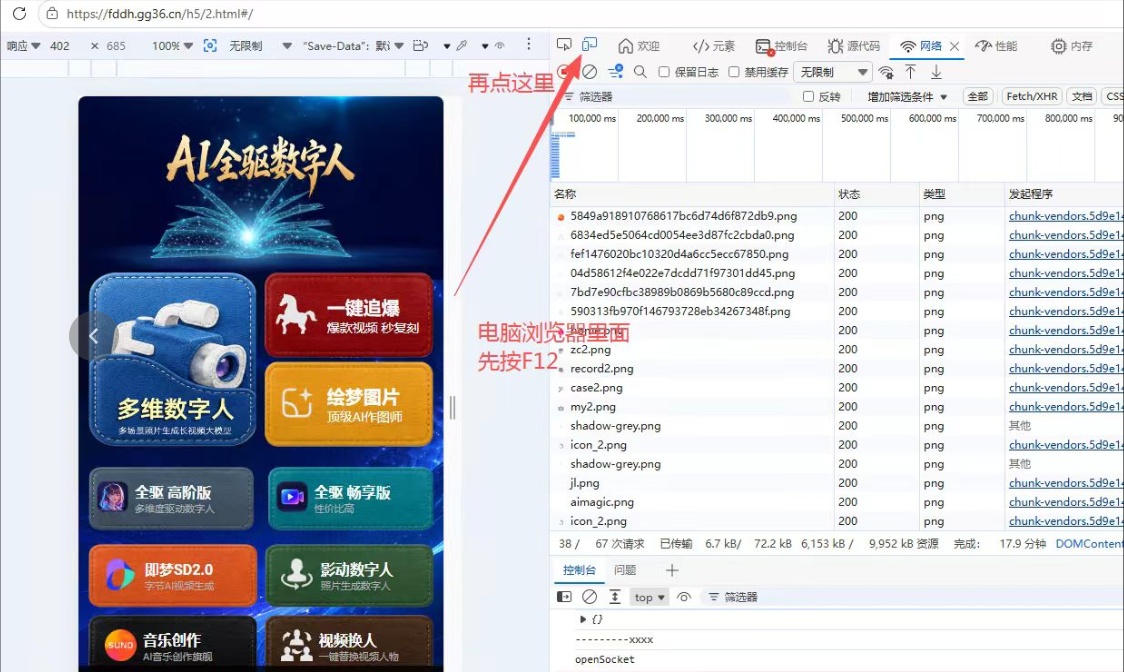Clear the network log
Viewport: 1124px width, 672px height.
tap(589, 72)
